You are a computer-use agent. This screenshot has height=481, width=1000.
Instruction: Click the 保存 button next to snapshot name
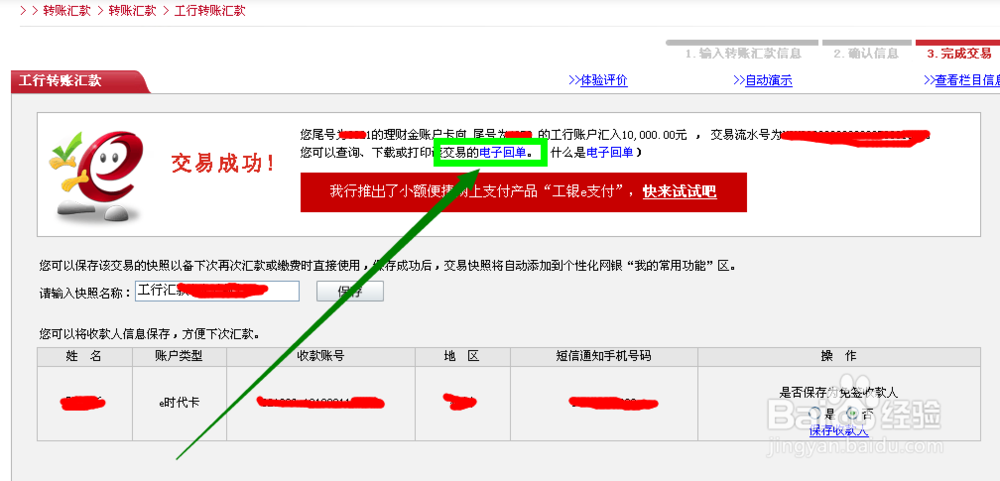(x=350, y=292)
